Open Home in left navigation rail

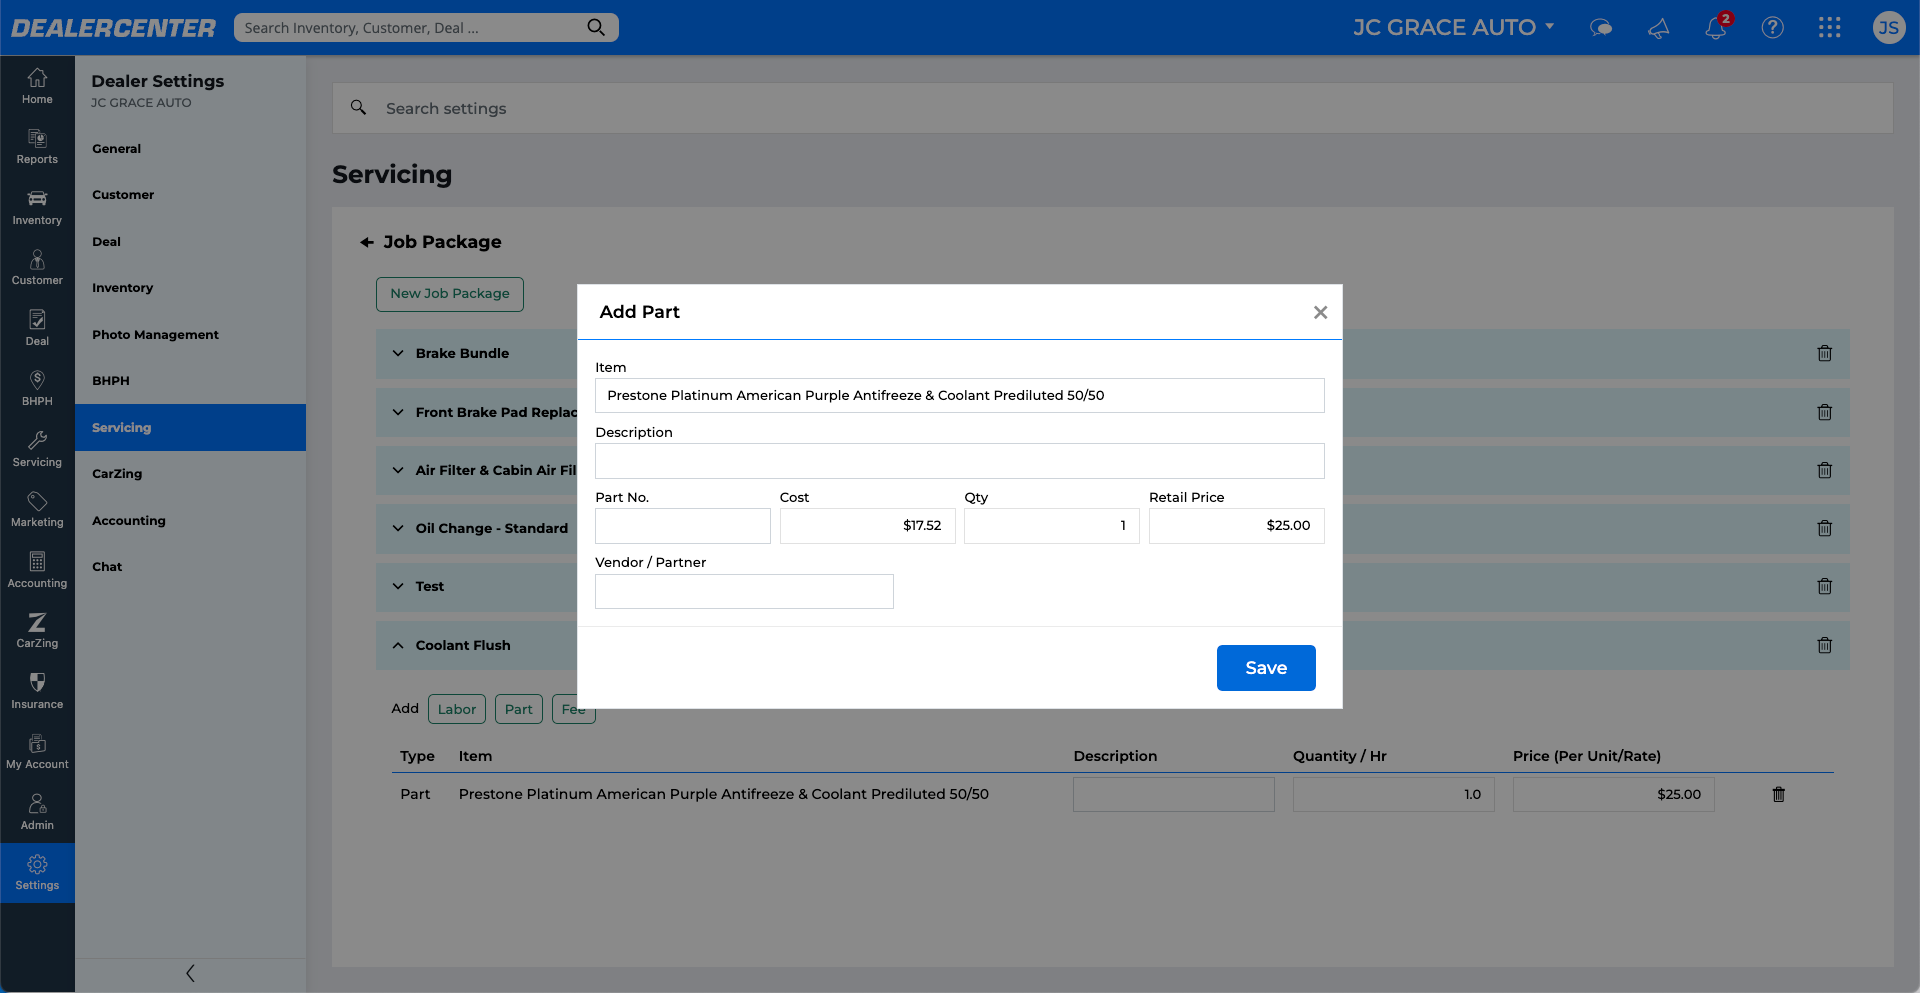tap(37, 86)
